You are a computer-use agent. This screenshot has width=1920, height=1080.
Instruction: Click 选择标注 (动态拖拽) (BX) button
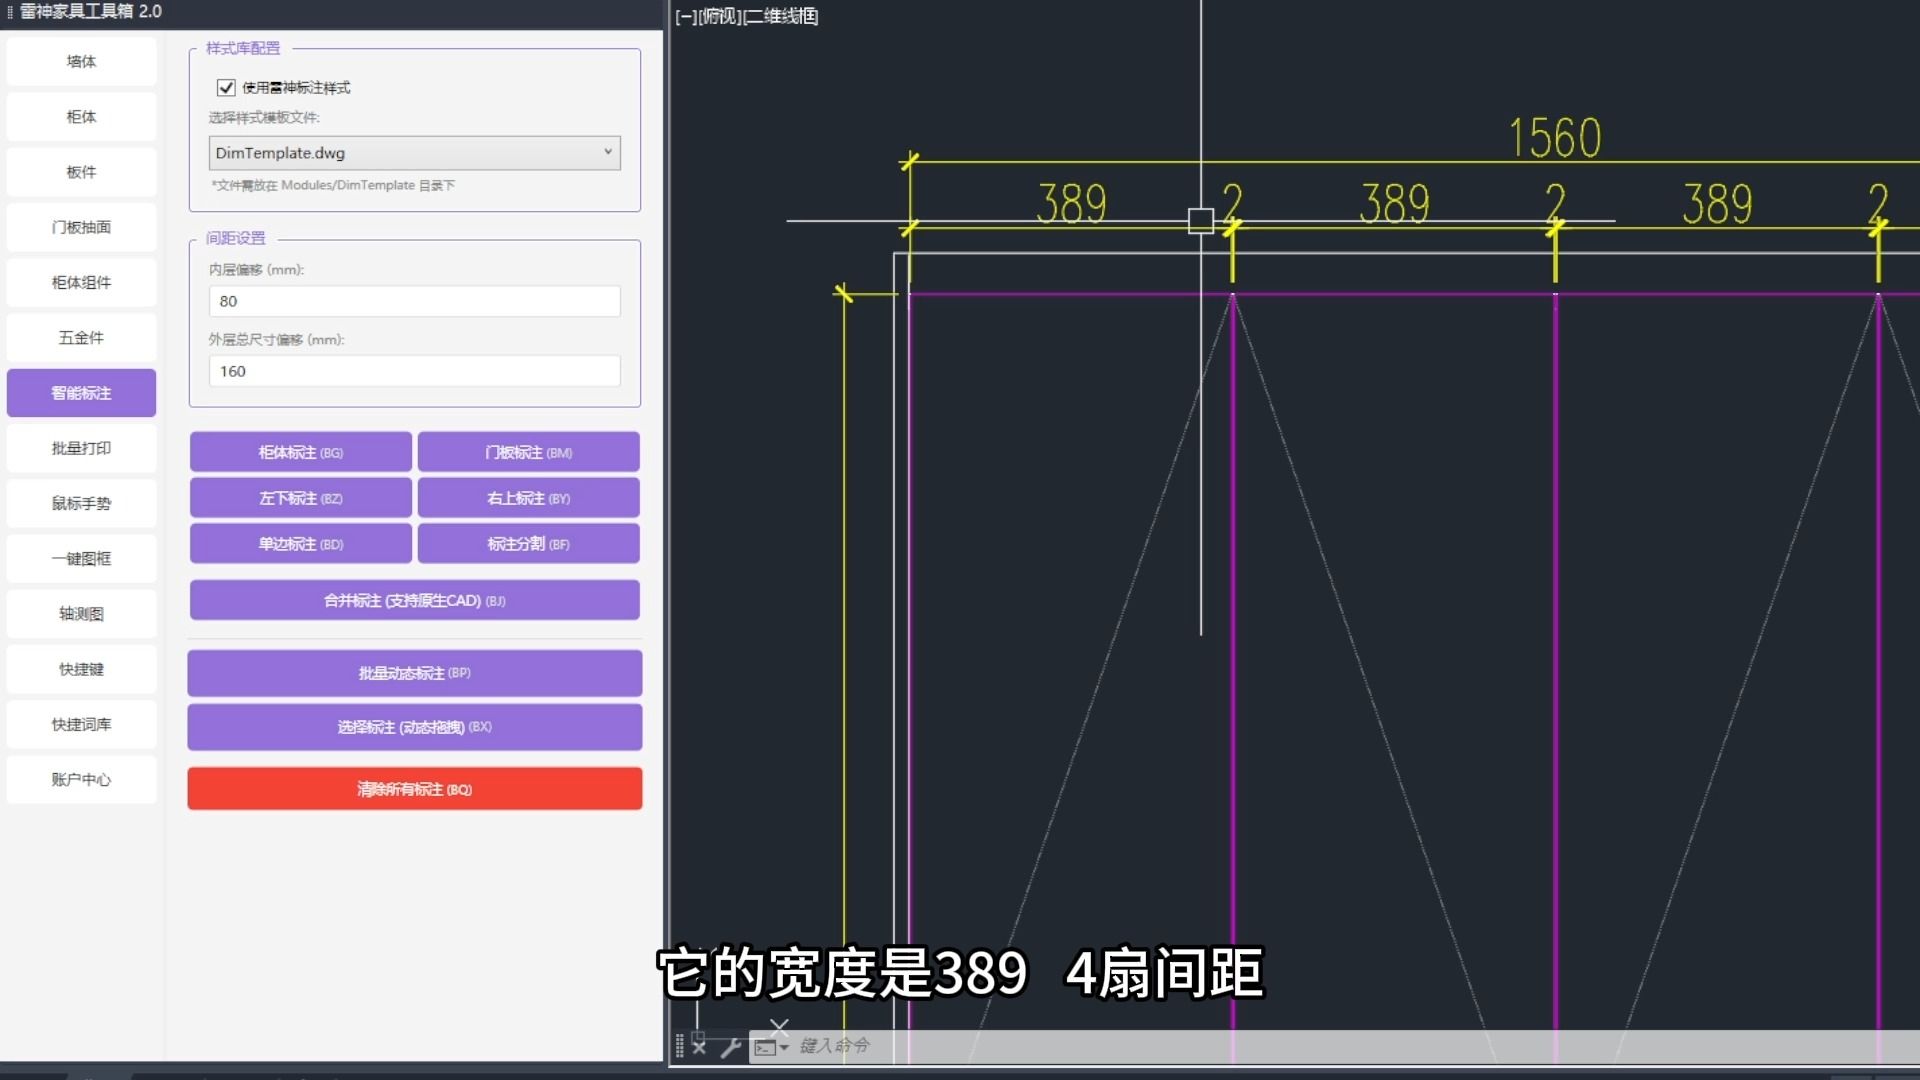(x=415, y=727)
